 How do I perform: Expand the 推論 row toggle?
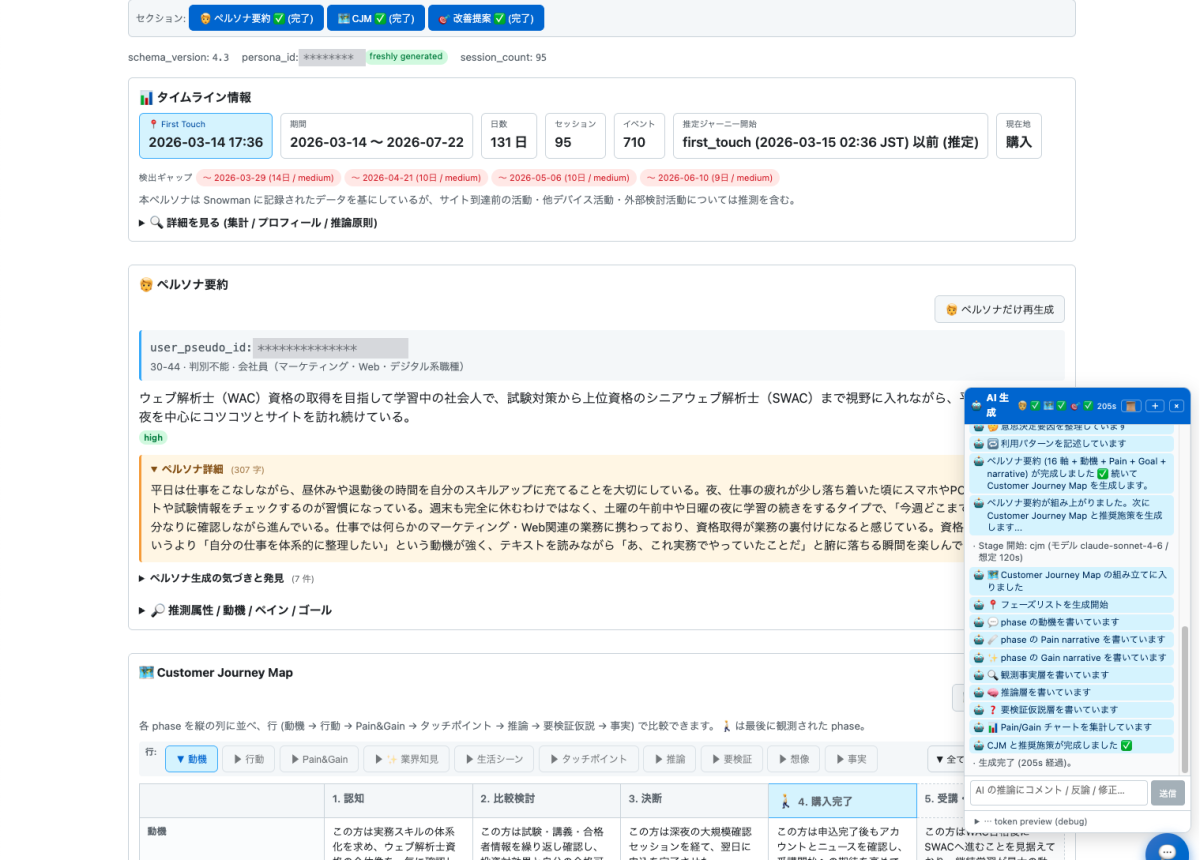[x=669, y=759]
